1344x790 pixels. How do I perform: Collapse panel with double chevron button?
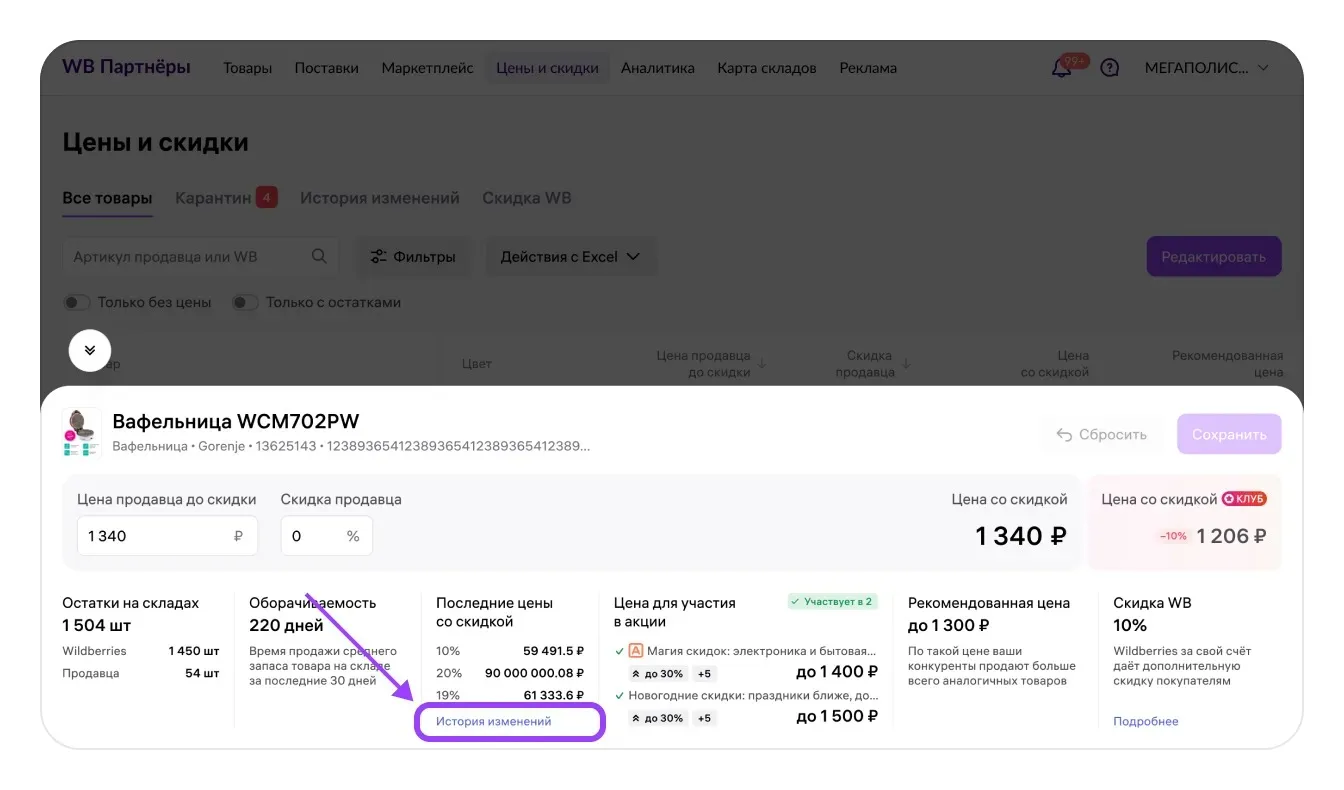pos(90,350)
